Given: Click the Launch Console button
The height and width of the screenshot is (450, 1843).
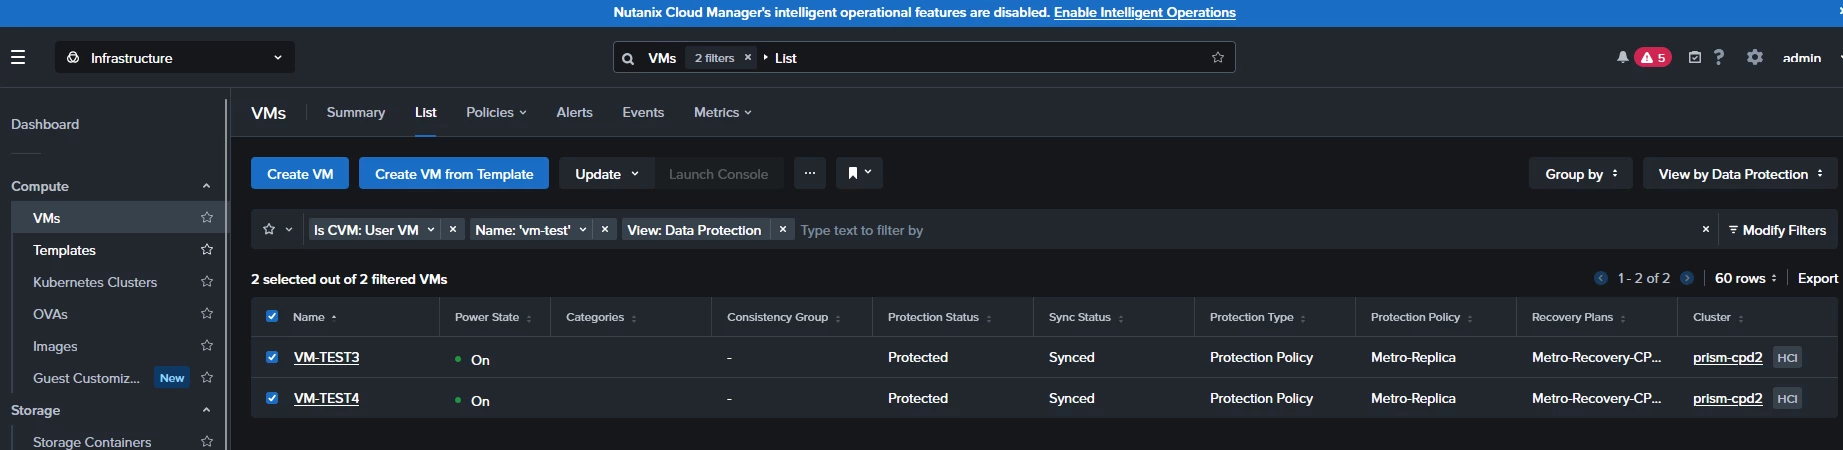Looking at the screenshot, I should point(718,173).
